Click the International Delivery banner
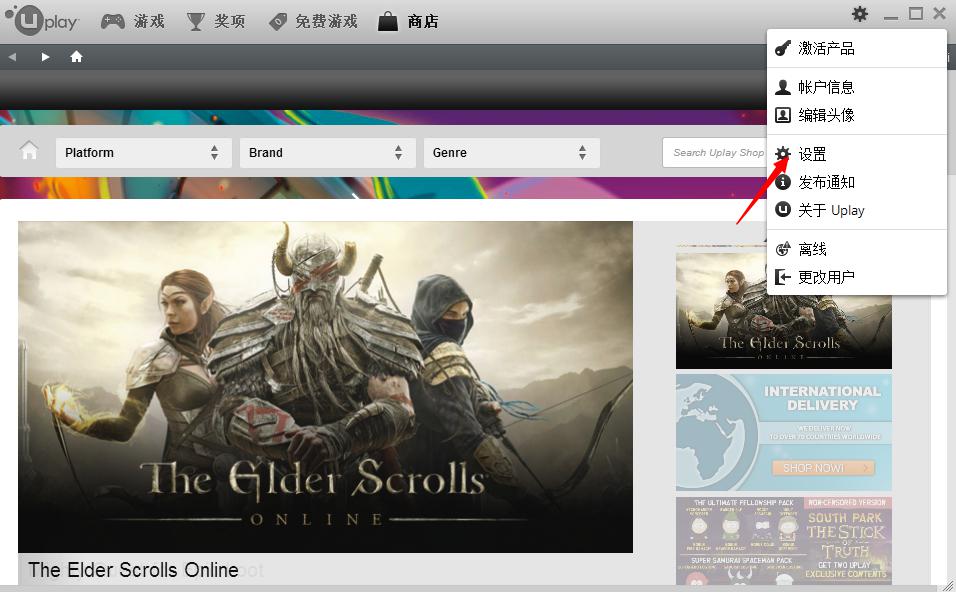This screenshot has height=592, width=956. point(783,432)
